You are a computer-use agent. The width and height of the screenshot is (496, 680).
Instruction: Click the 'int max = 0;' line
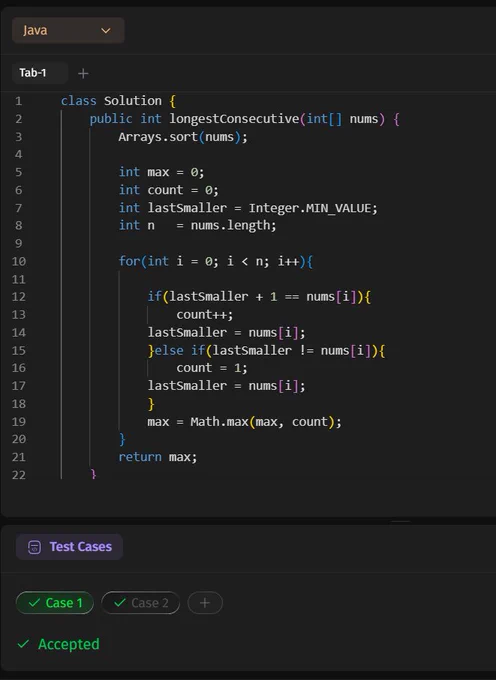click(x=161, y=172)
